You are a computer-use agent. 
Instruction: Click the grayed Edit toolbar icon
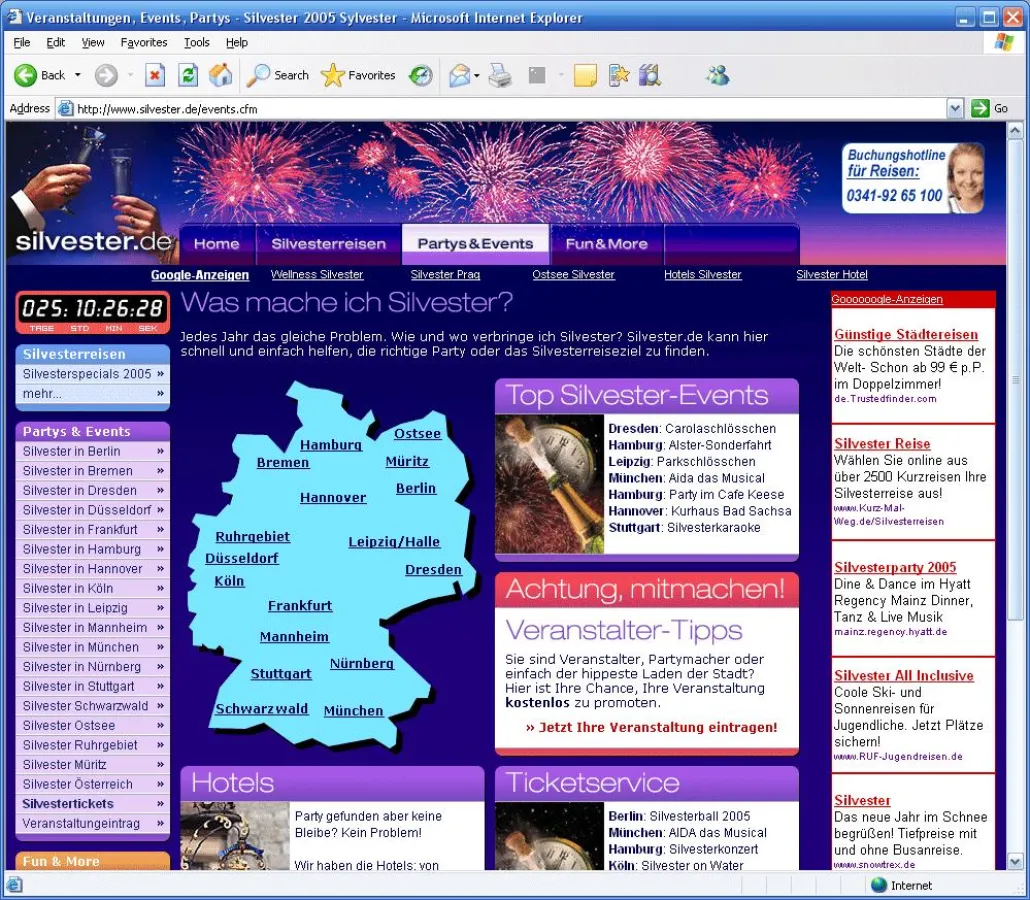(x=537, y=76)
